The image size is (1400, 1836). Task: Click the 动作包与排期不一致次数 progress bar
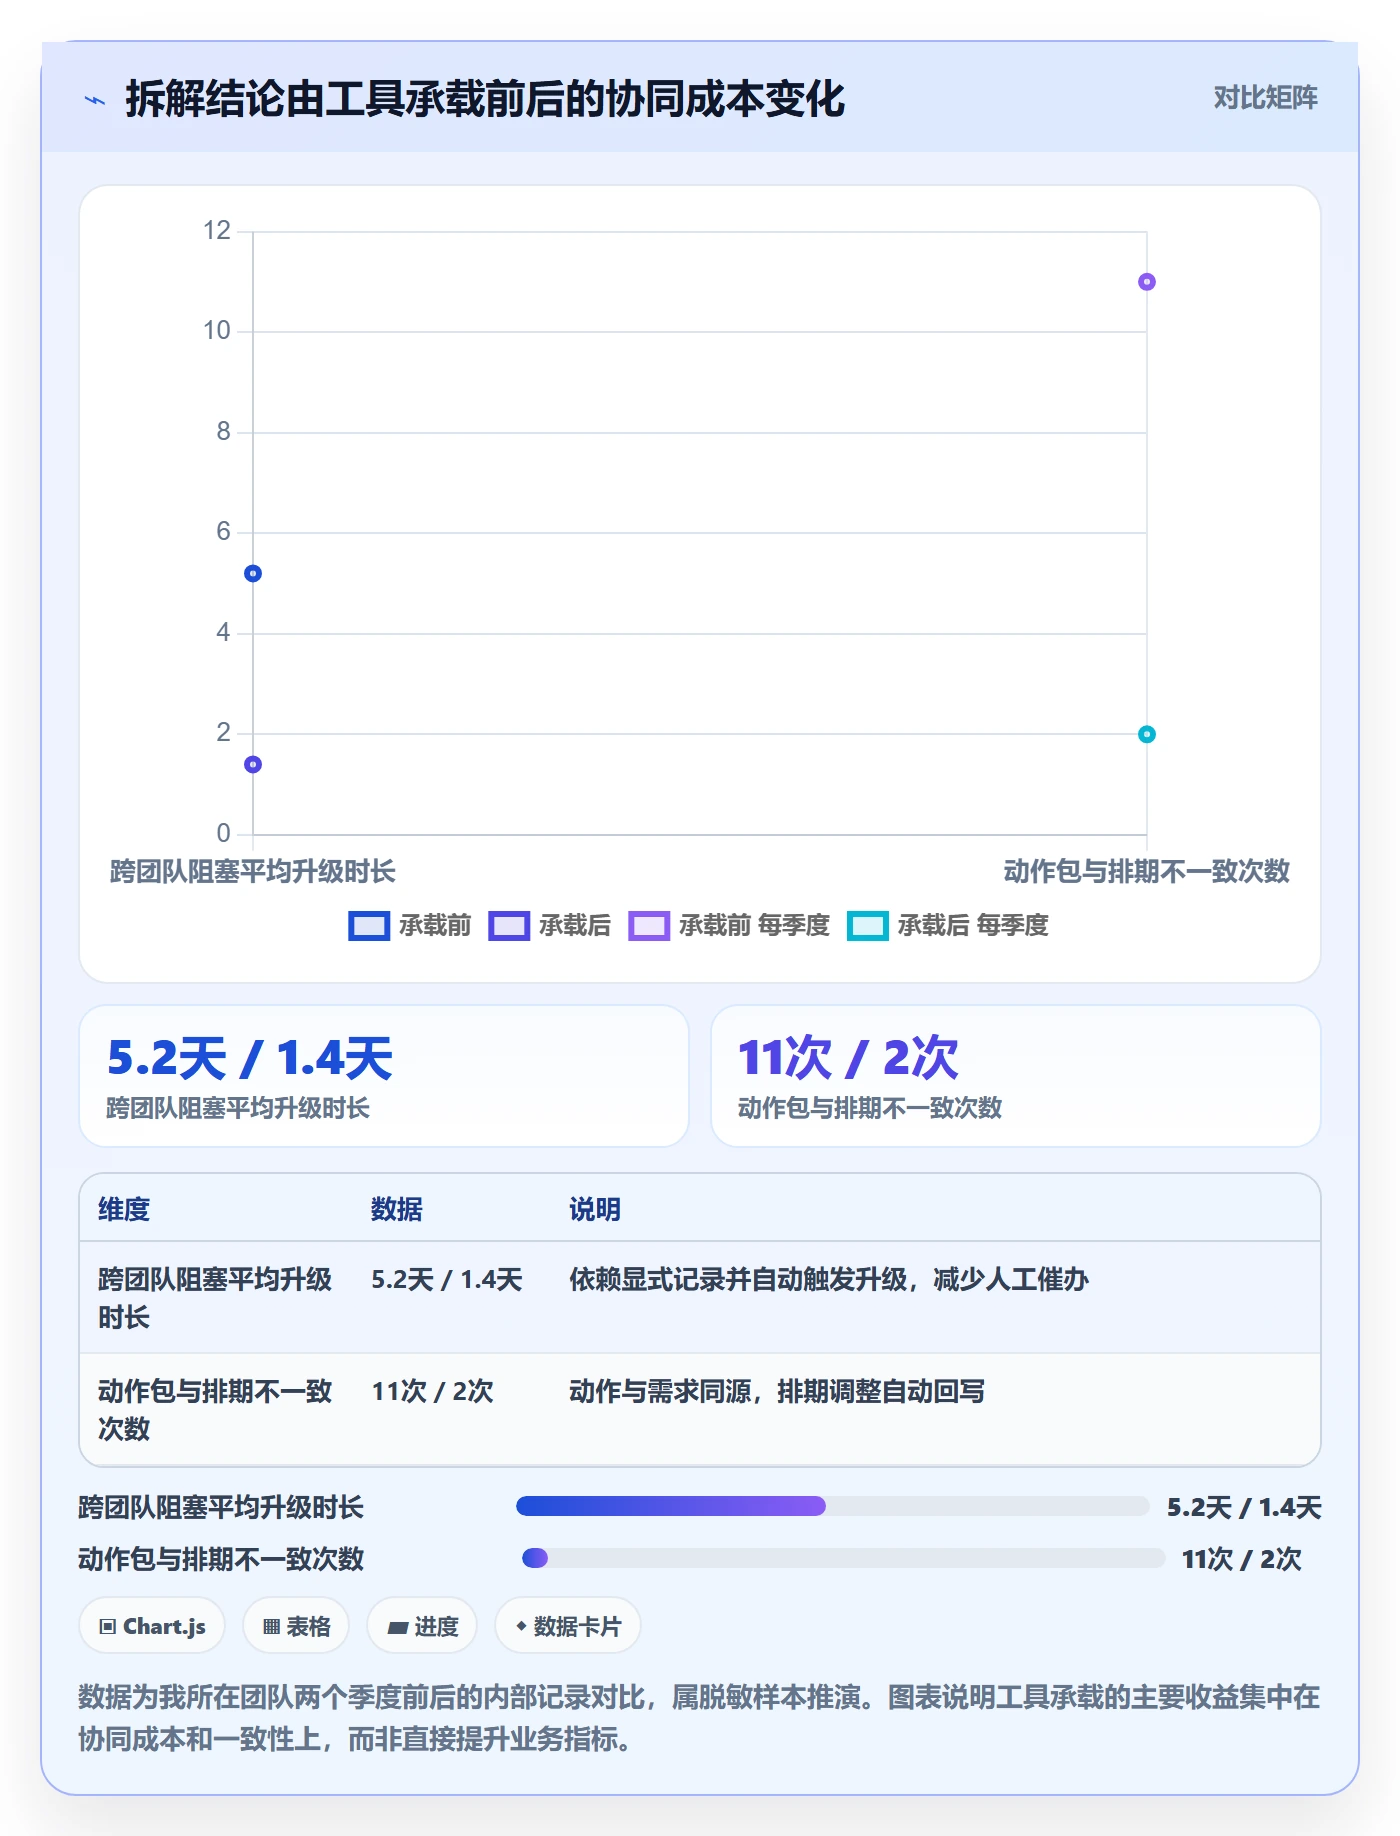coord(843,1558)
